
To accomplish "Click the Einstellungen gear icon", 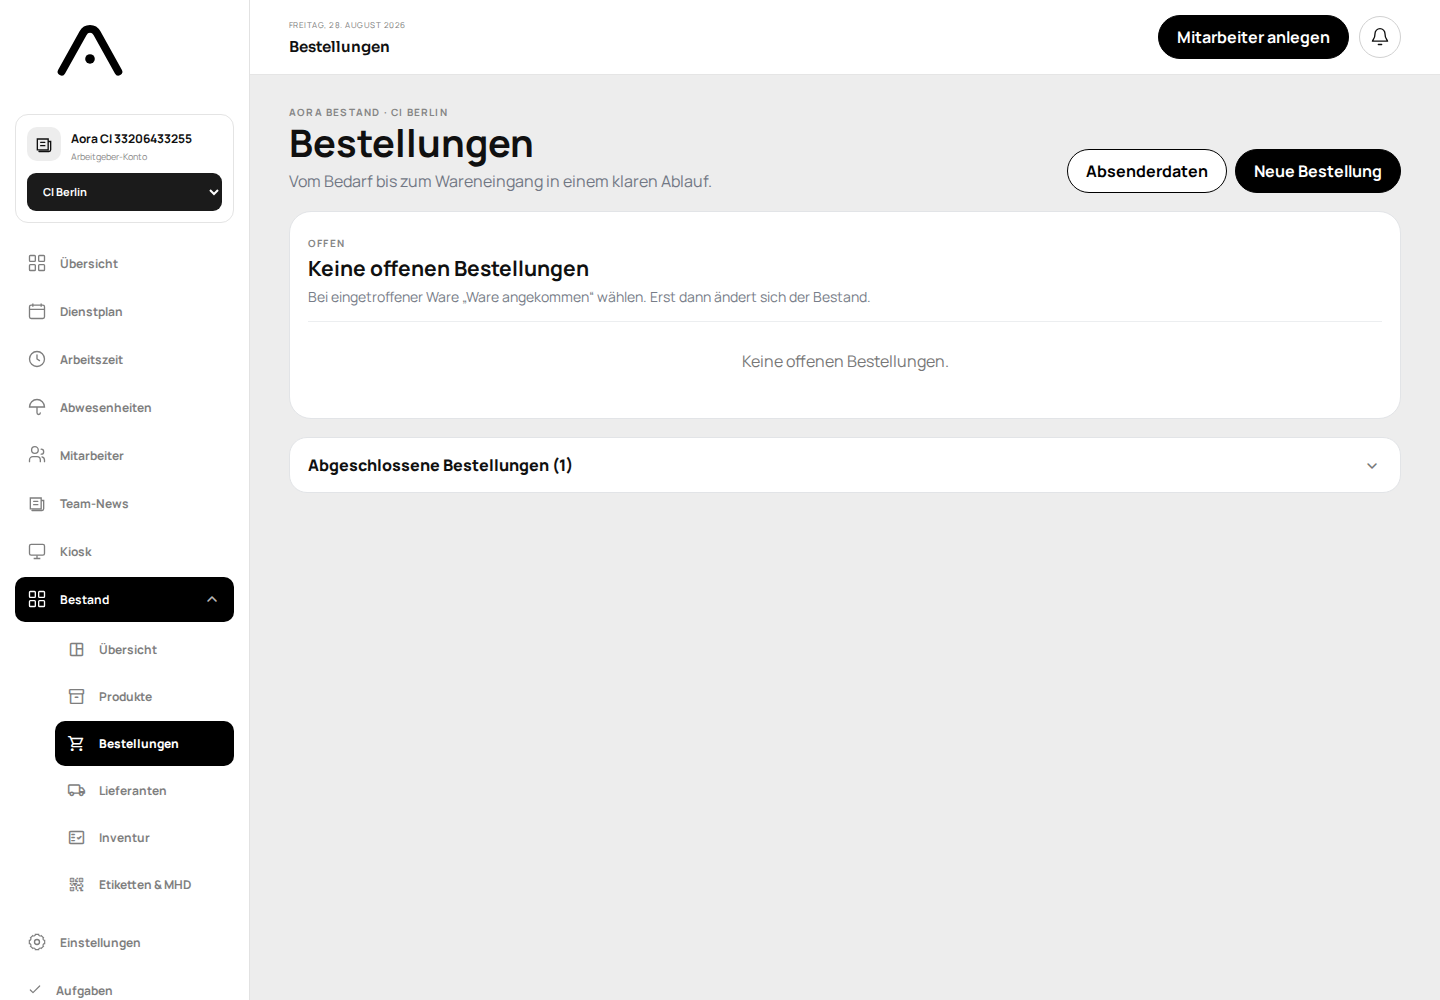I will pos(37,942).
